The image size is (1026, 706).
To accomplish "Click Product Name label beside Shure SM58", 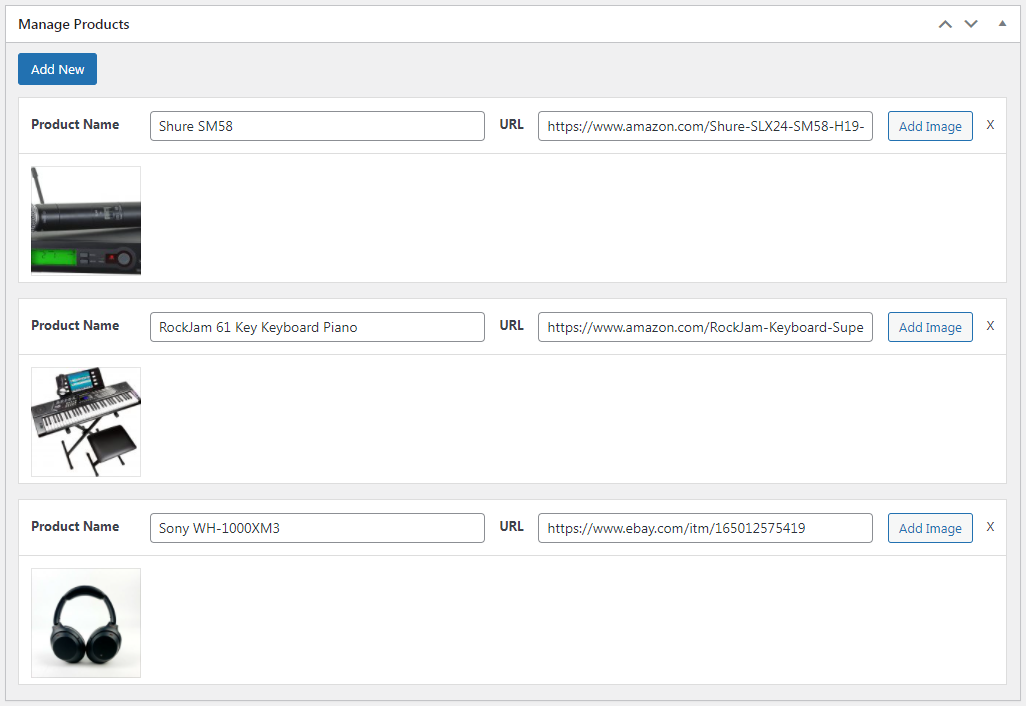I will 75,124.
